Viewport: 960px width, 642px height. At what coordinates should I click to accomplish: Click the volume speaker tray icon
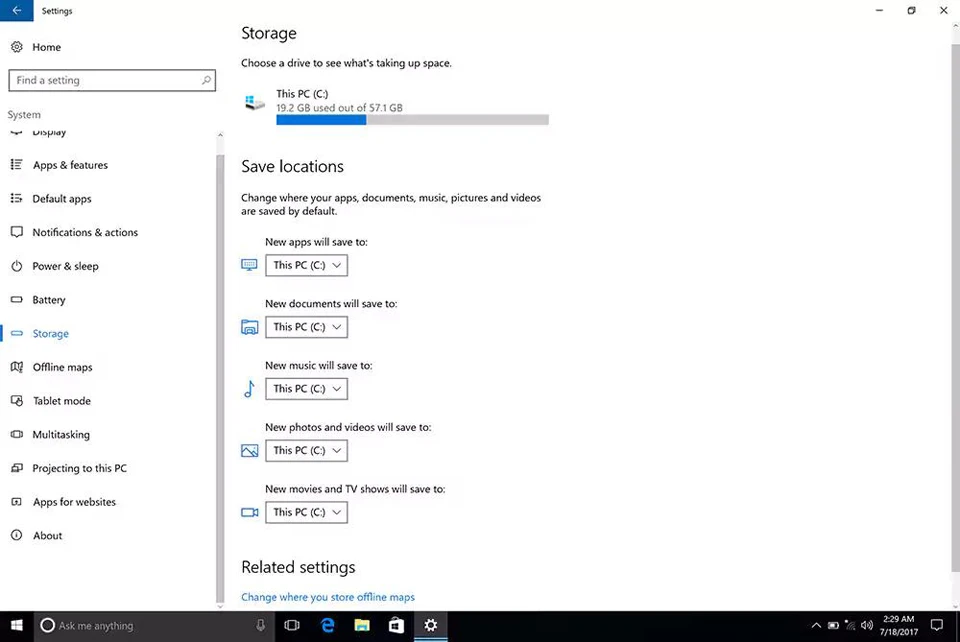pos(866,625)
